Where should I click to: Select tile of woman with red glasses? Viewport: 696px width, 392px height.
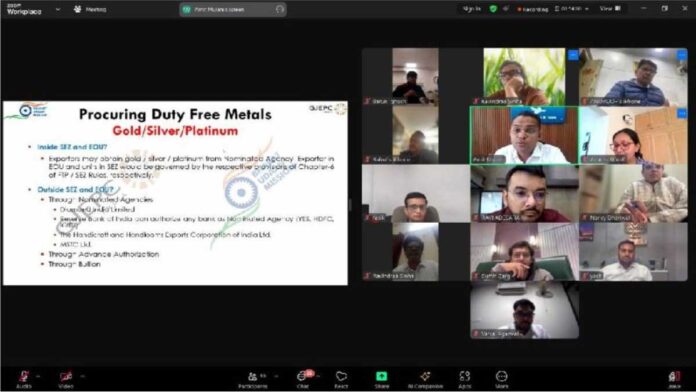point(633,135)
